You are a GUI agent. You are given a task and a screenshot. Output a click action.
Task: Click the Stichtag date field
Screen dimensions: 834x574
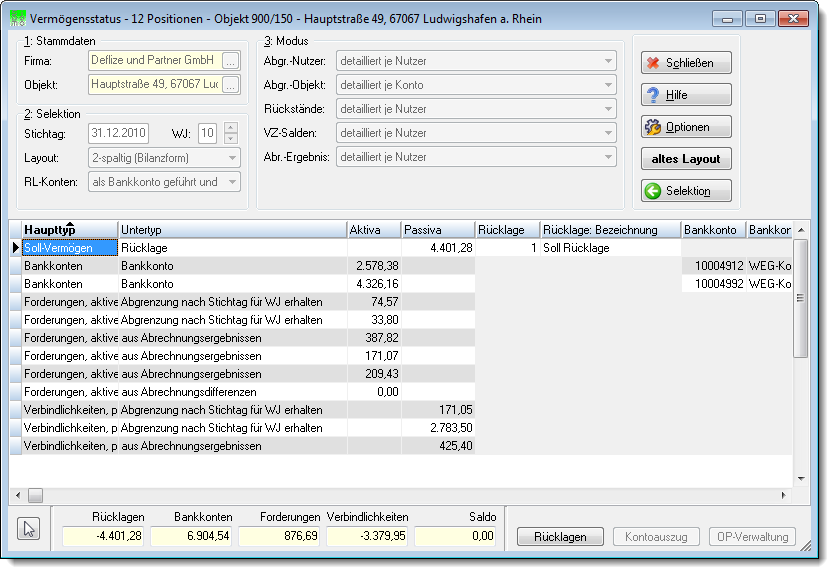118,133
